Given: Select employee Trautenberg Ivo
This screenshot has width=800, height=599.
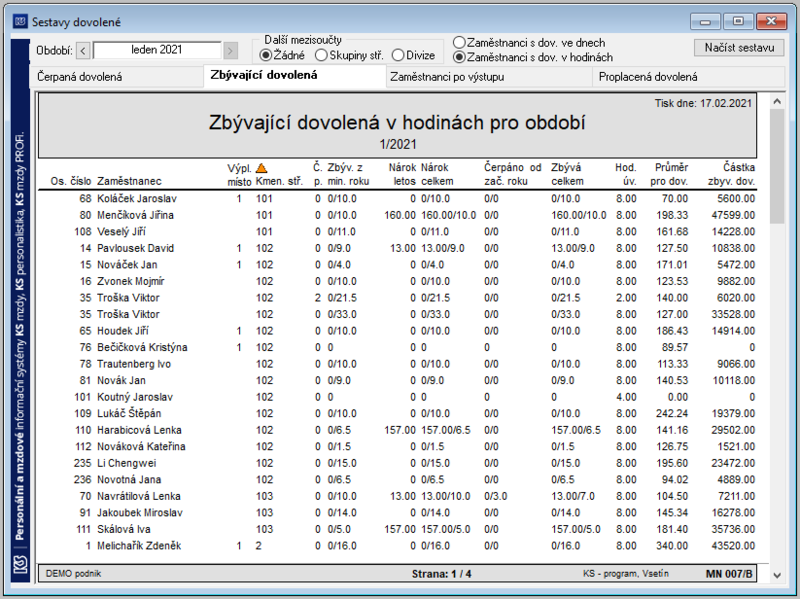Looking at the screenshot, I should (x=134, y=364).
